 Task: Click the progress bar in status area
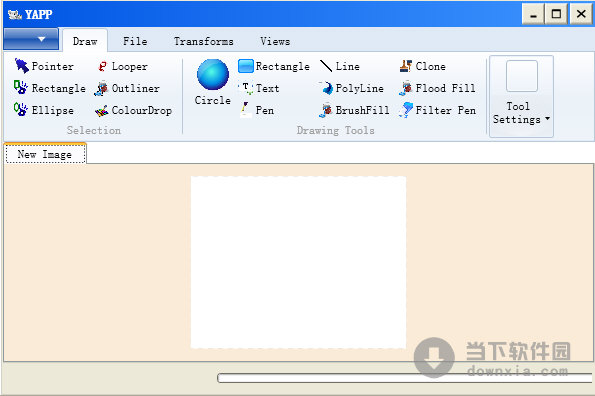[x=405, y=378]
